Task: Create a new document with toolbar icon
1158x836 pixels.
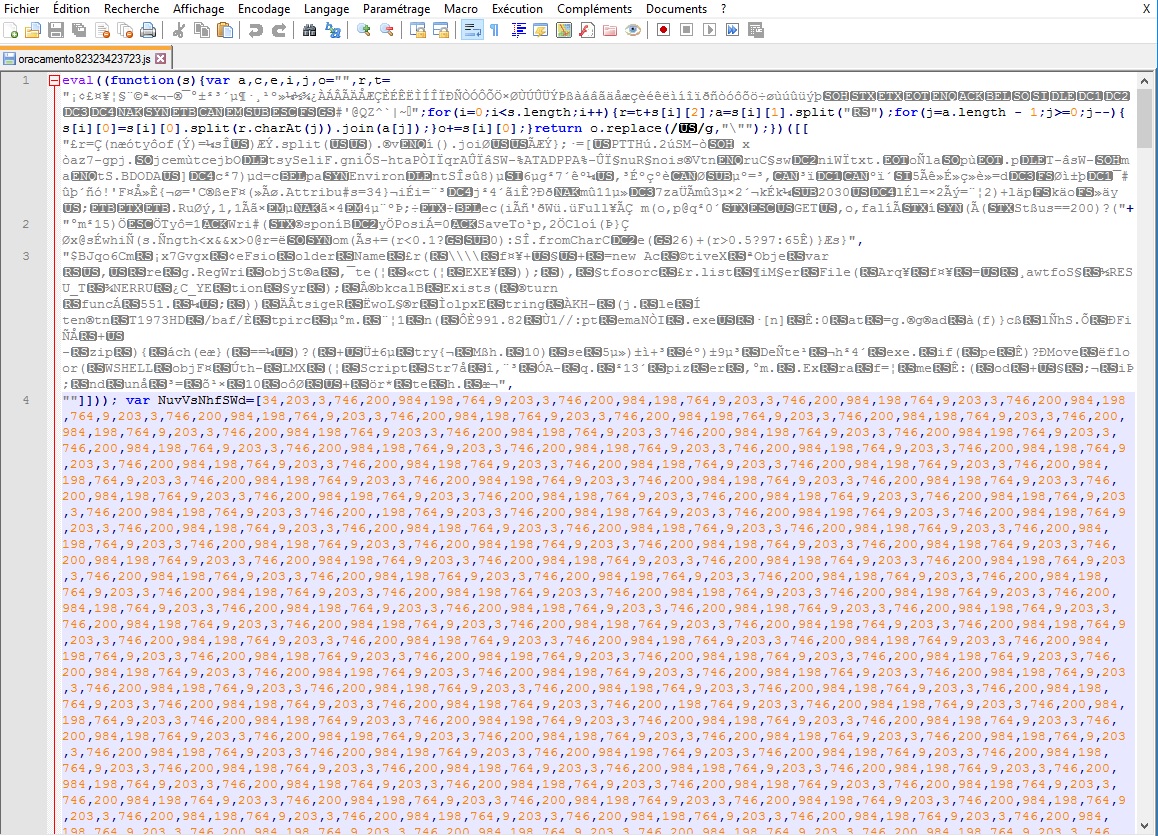Action: [x=10, y=30]
